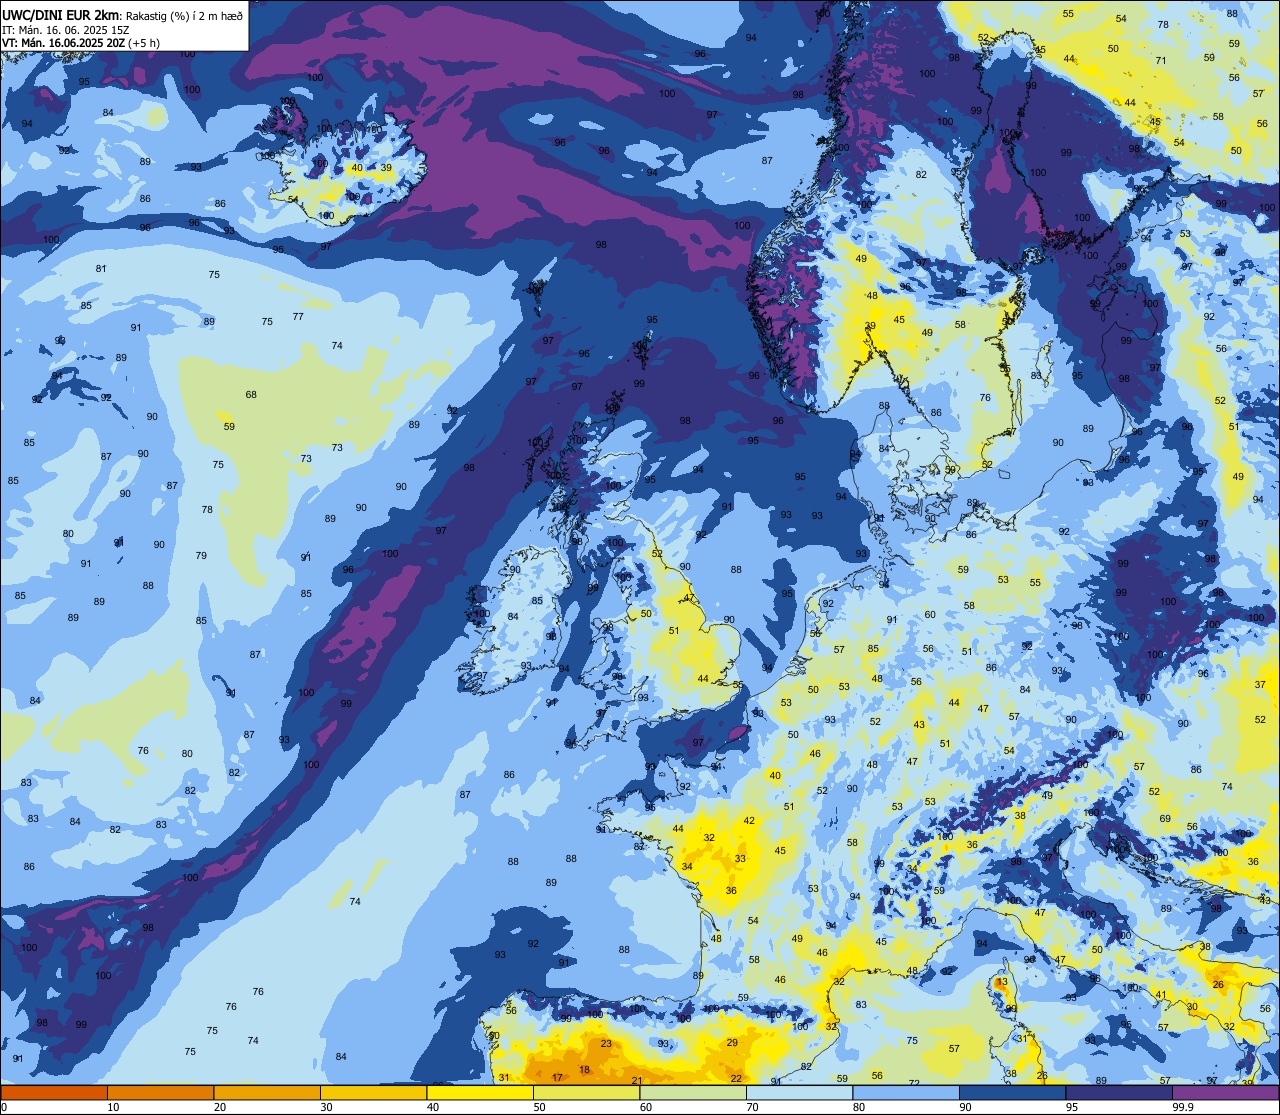Click the map humidity value "69" in the Balkans
This screenshot has width=1280, height=1115.
(x=1165, y=818)
